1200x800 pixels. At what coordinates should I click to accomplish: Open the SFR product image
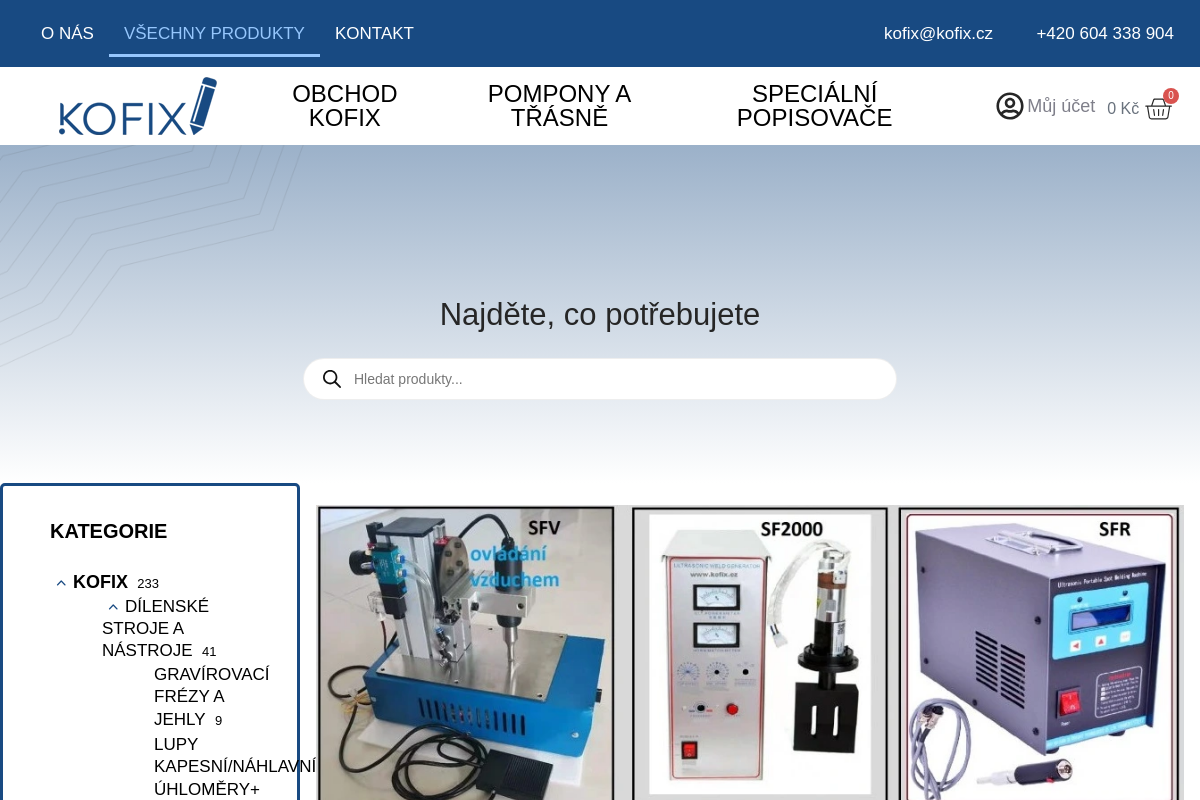[1041, 653]
